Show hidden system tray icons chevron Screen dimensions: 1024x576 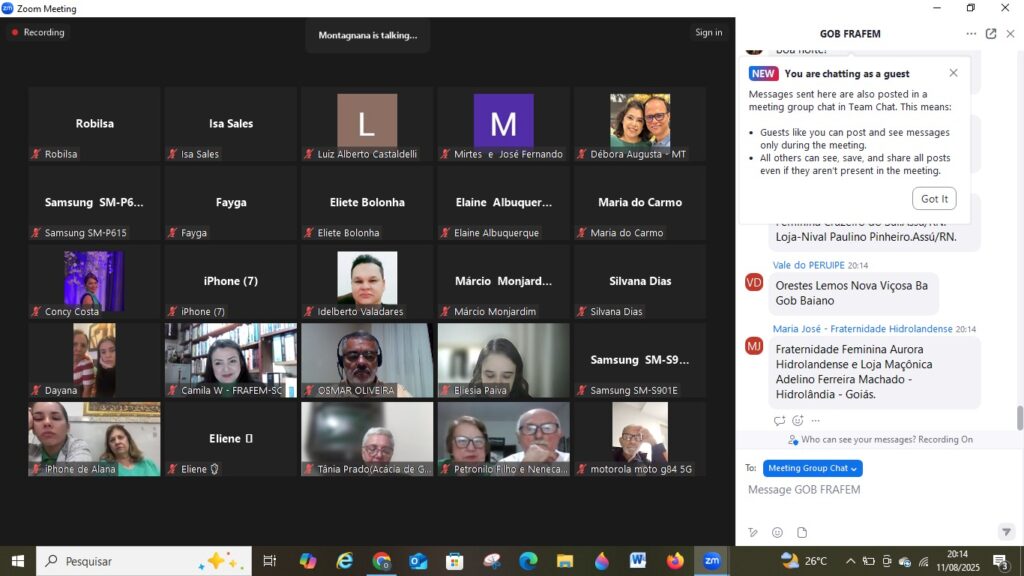(850, 561)
